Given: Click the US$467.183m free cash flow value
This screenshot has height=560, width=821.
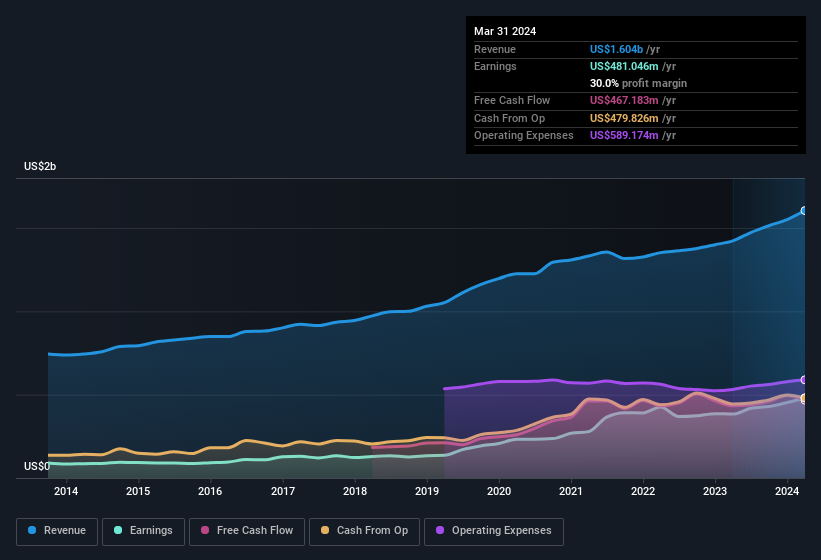Looking at the screenshot, I should click(x=624, y=100).
